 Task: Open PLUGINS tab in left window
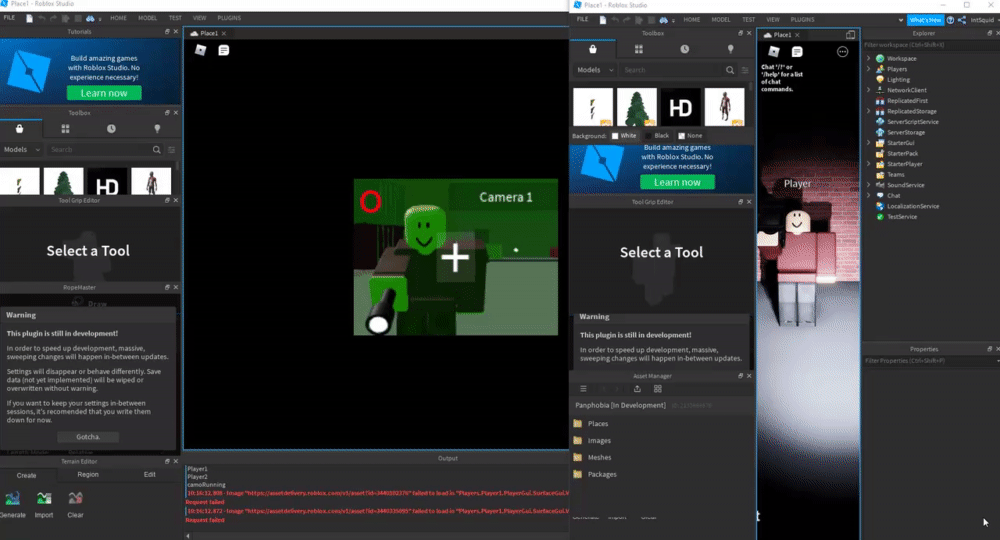tap(229, 18)
